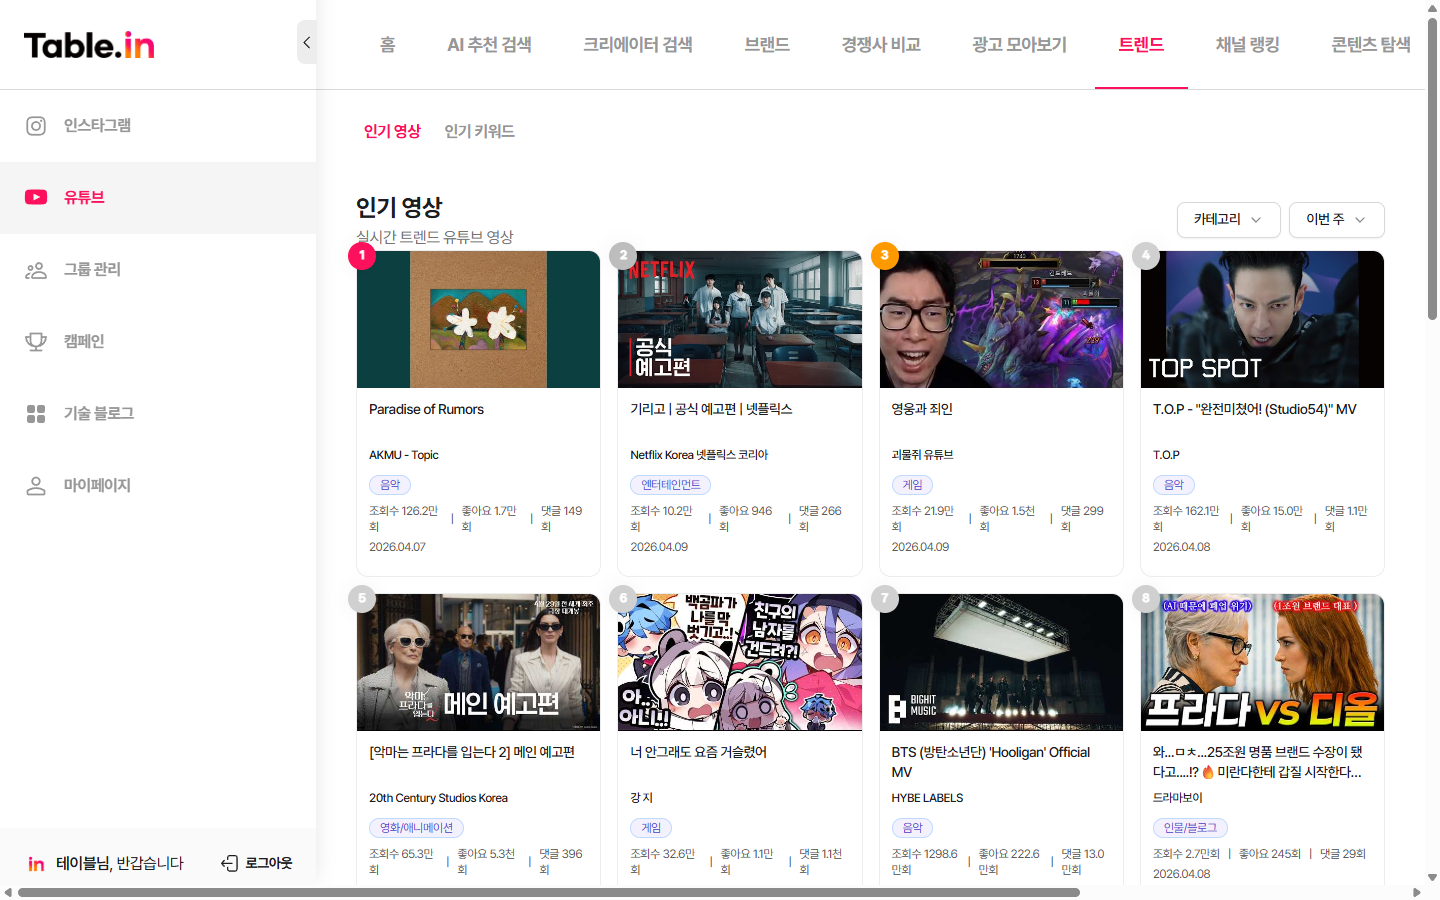Go to 마이페이지 via its sidebar icon

36,485
